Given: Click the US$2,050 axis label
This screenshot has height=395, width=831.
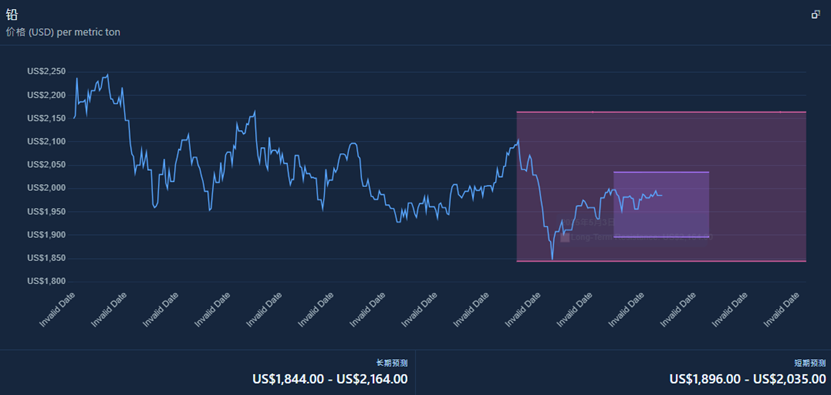Looking at the screenshot, I should [47, 165].
